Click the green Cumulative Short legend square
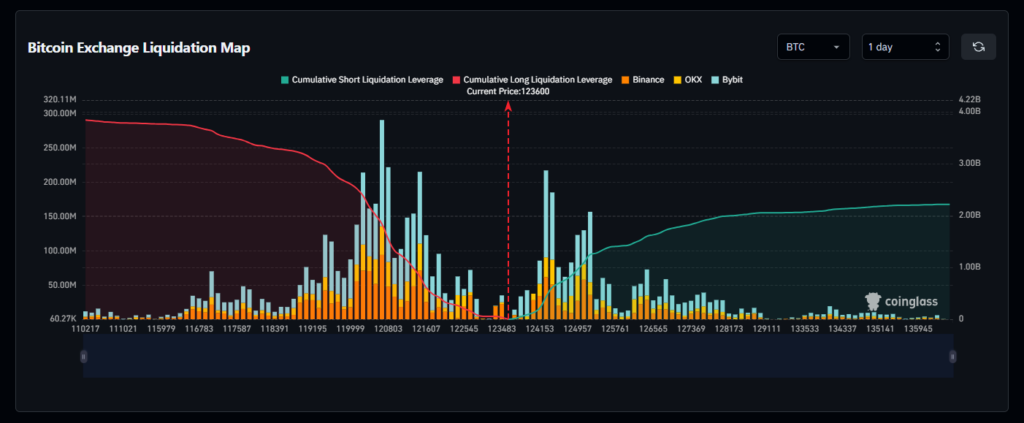The width and height of the screenshot is (1024, 423). click(286, 79)
